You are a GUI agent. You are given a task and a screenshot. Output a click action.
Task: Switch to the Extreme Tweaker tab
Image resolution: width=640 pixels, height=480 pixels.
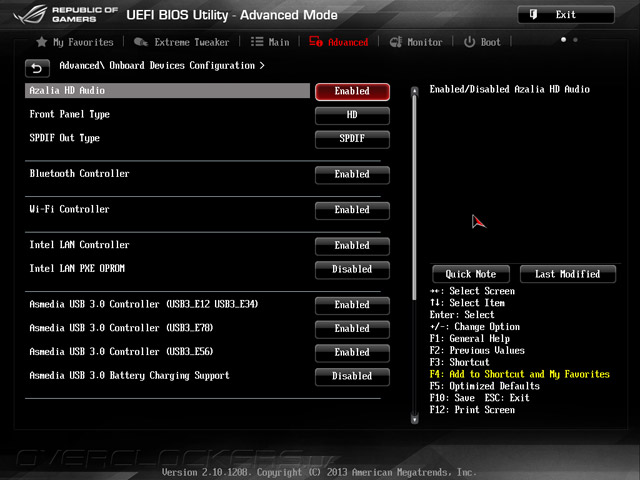tap(181, 42)
